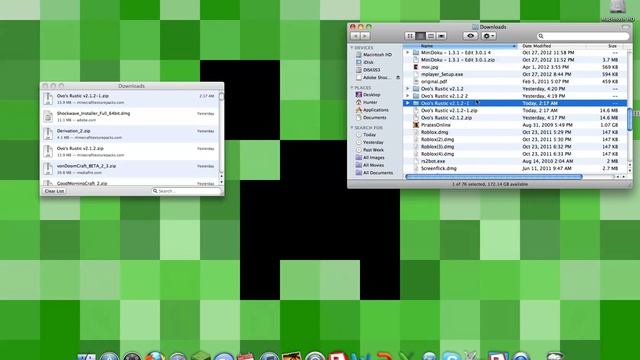The width and height of the screenshot is (640, 360).
Task: Switch Finder to column view
Action: point(431,36)
